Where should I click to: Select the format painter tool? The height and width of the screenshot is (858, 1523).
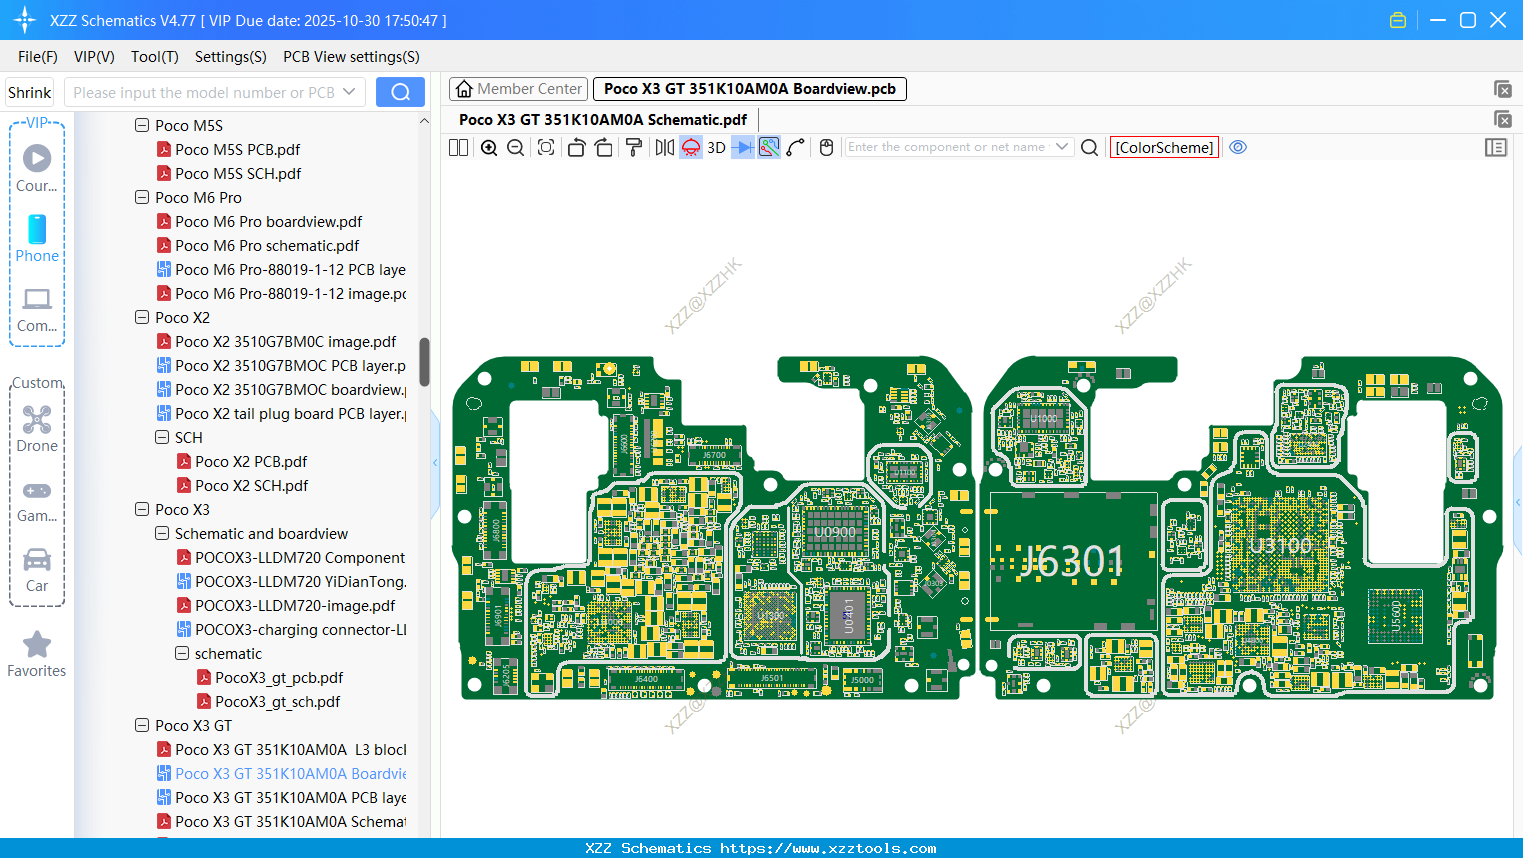click(633, 147)
